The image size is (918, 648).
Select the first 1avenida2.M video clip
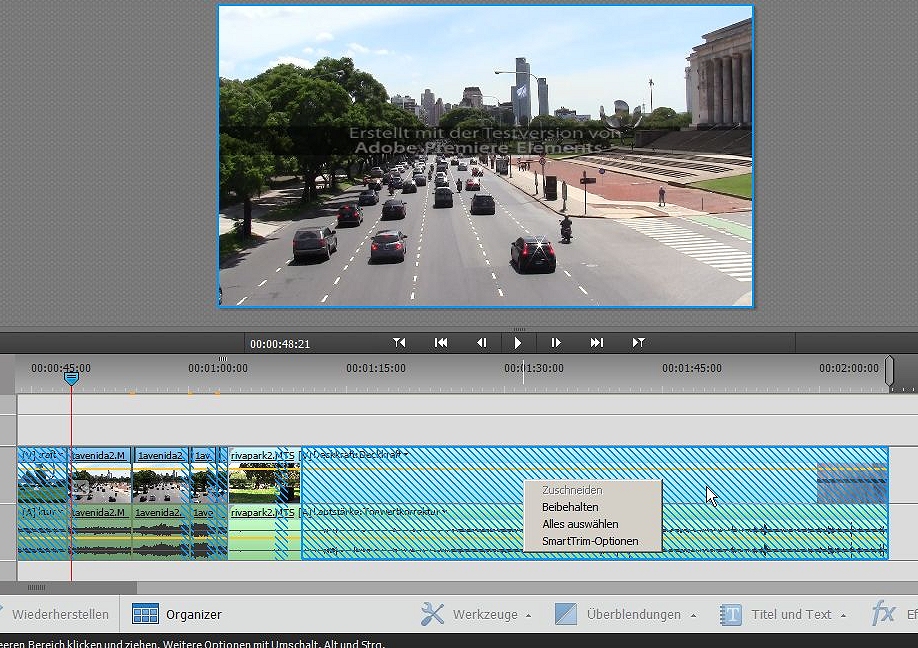pos(101,475)
